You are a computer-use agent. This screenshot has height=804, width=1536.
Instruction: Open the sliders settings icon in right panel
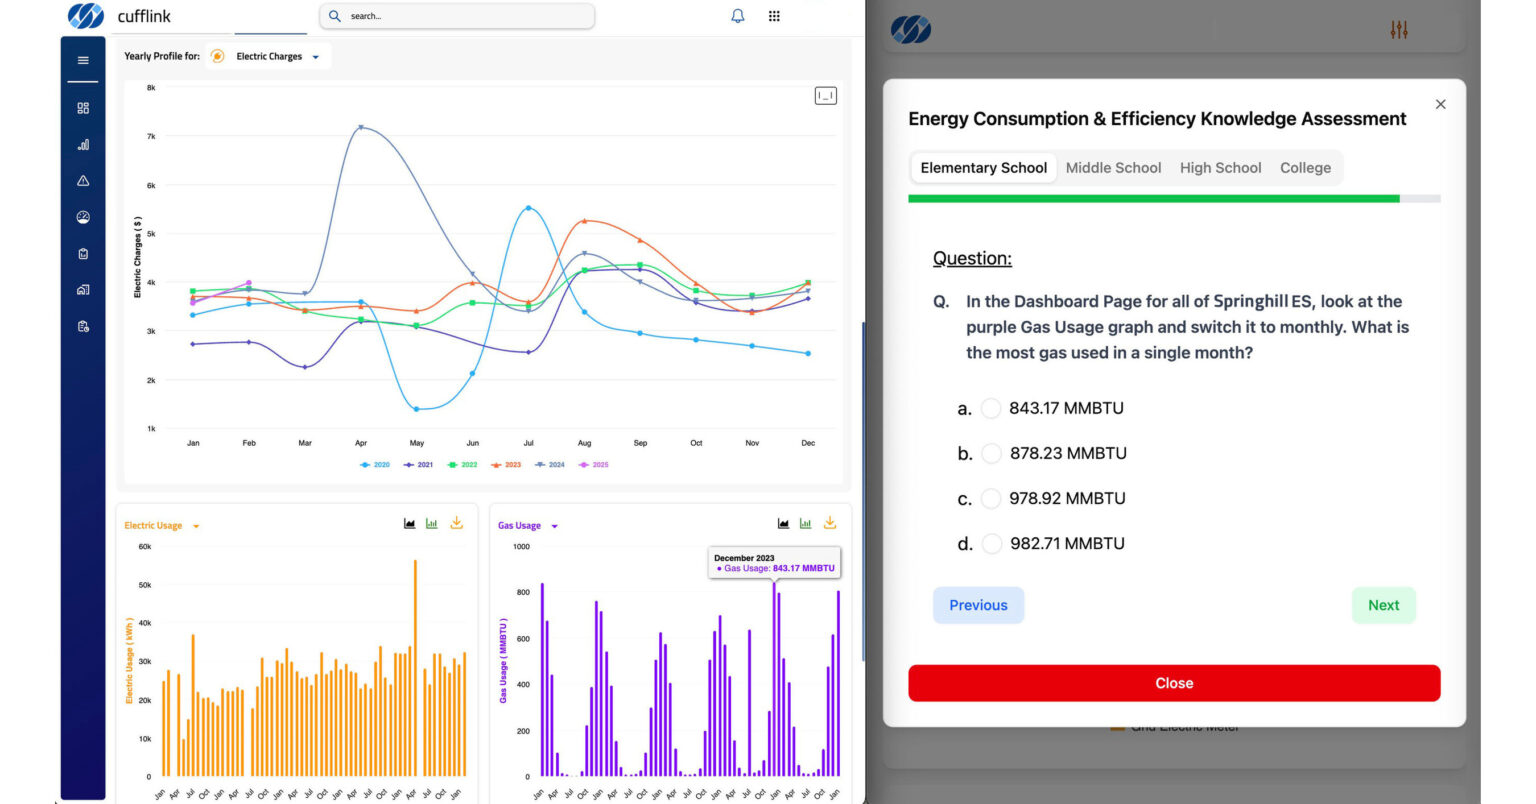(x=1399, y=30)
